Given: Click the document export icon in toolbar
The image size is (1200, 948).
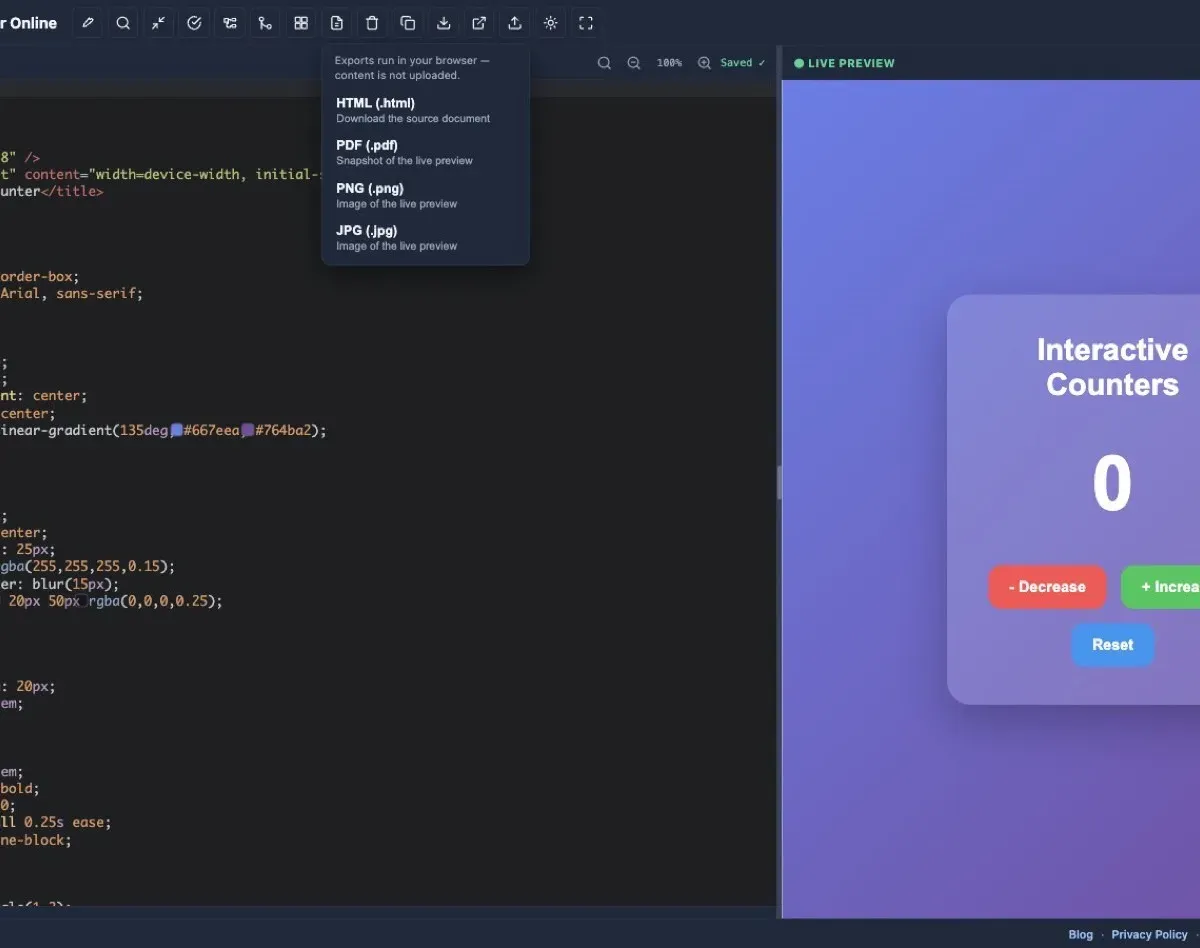Looking at the screenshot, I should (337, 23).
